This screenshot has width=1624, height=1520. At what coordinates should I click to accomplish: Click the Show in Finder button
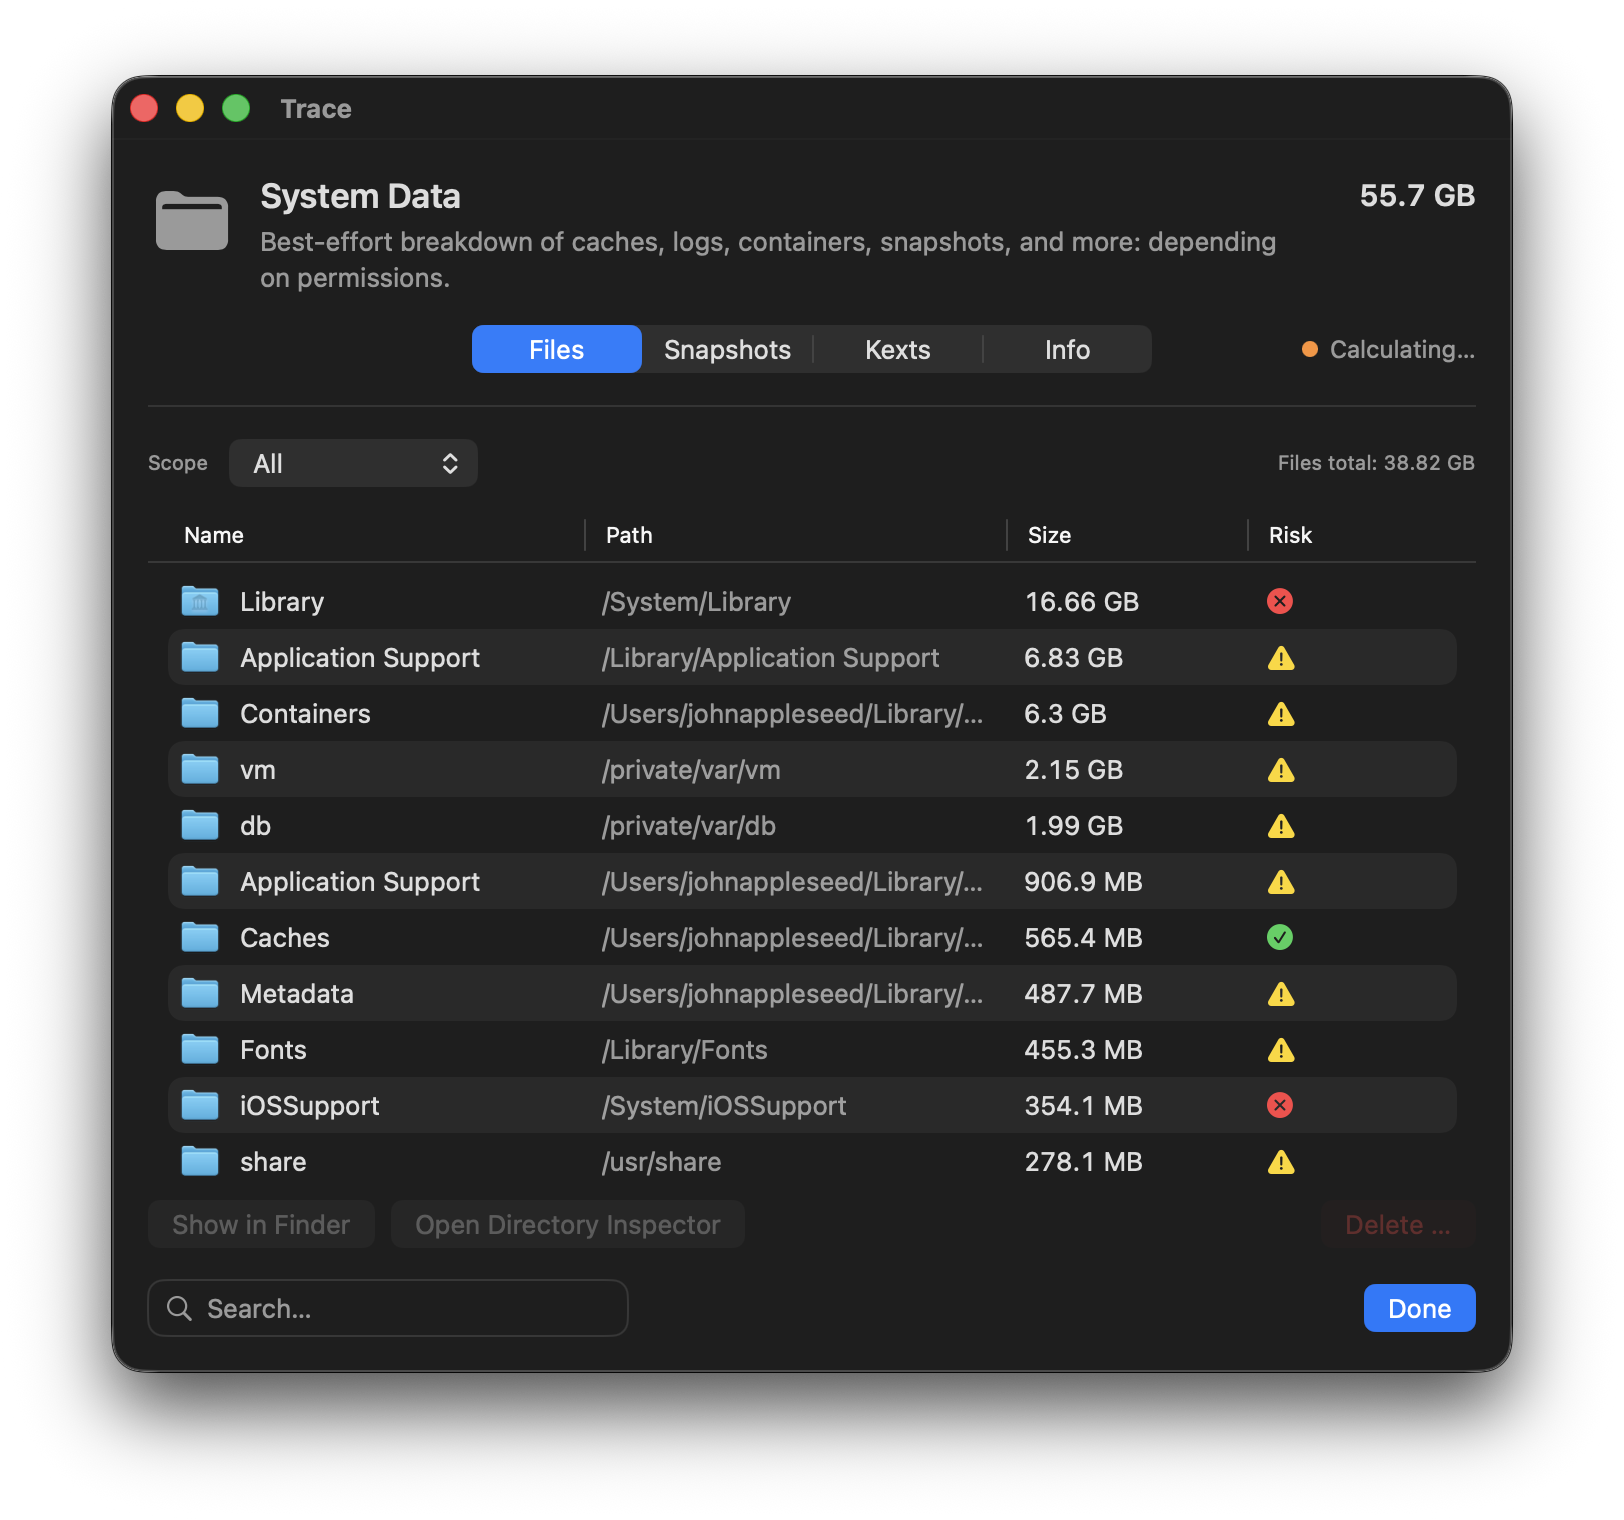click(261, 1225)
